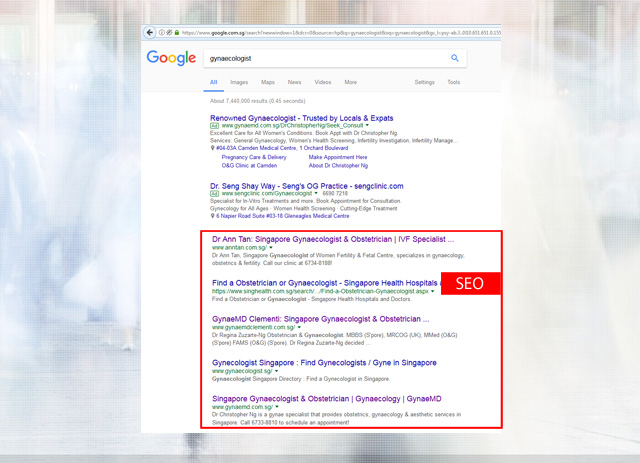Open the News results tab
The image size is (640, 463).
[294, 82]
